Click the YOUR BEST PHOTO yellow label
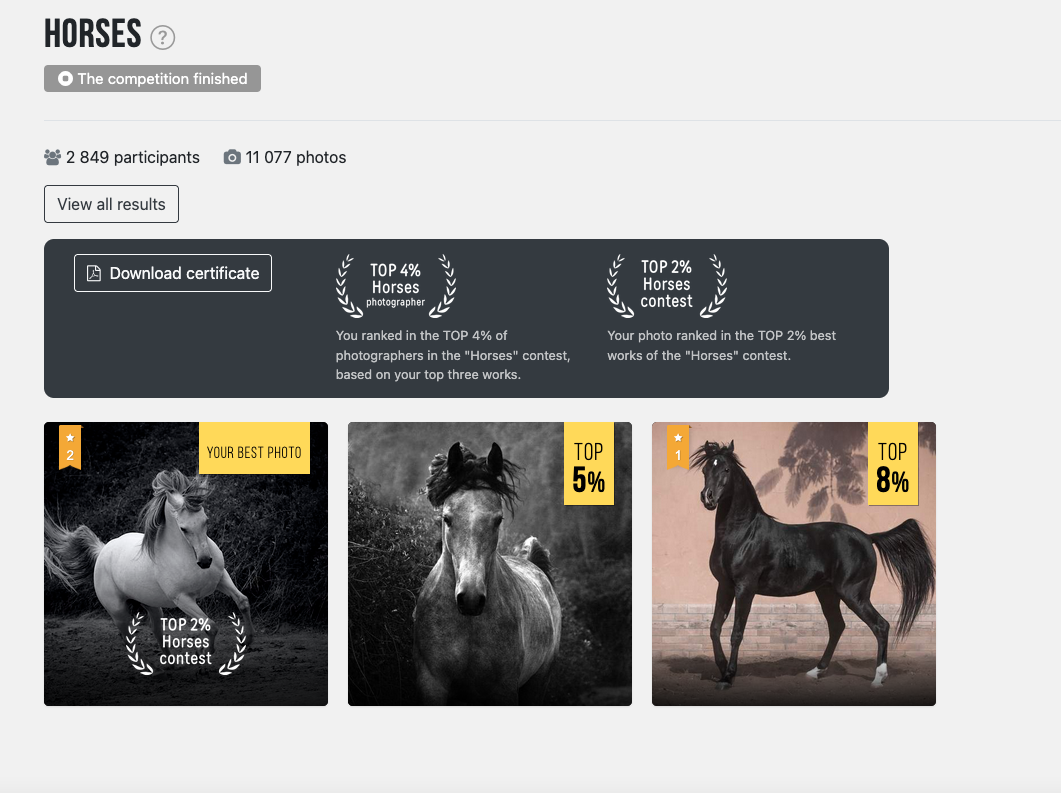Viewport: 1061px width, 793px height. click(x=254, y=448)
